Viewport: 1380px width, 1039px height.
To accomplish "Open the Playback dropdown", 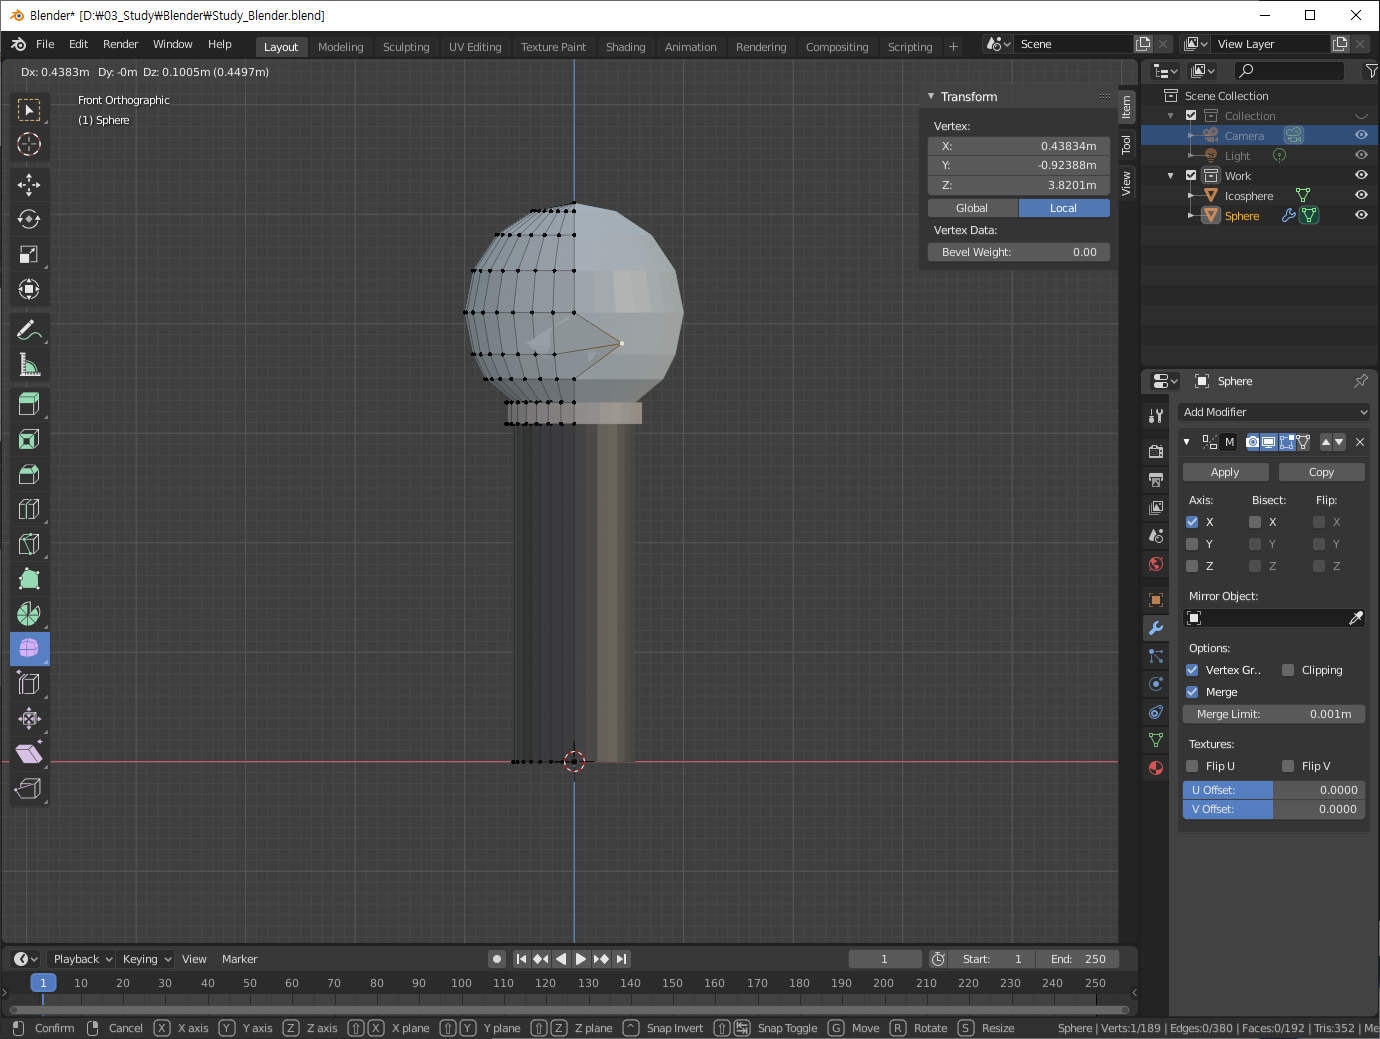I will [x=83, y=959].
